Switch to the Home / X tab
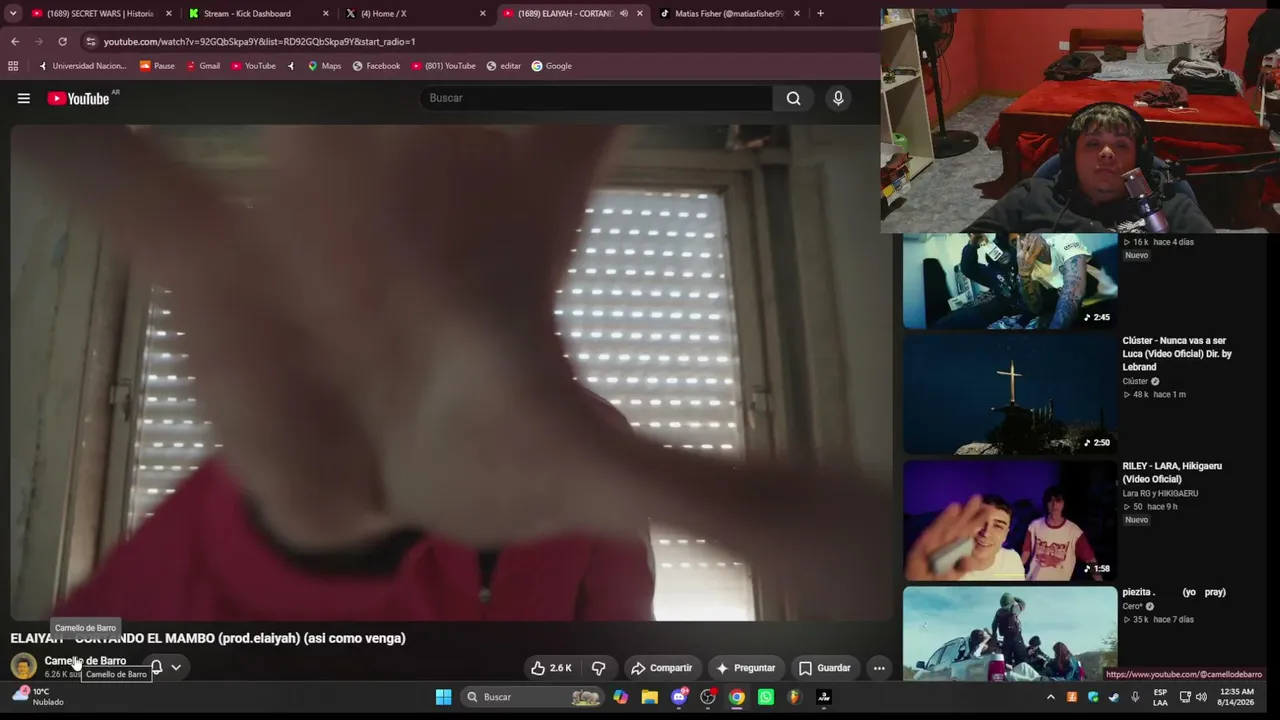 coord(417,14)
